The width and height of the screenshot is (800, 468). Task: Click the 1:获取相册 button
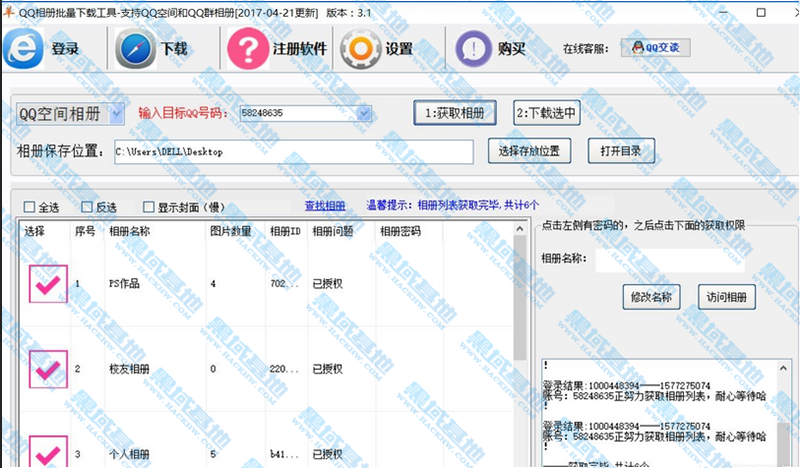(x=455, y=113)
